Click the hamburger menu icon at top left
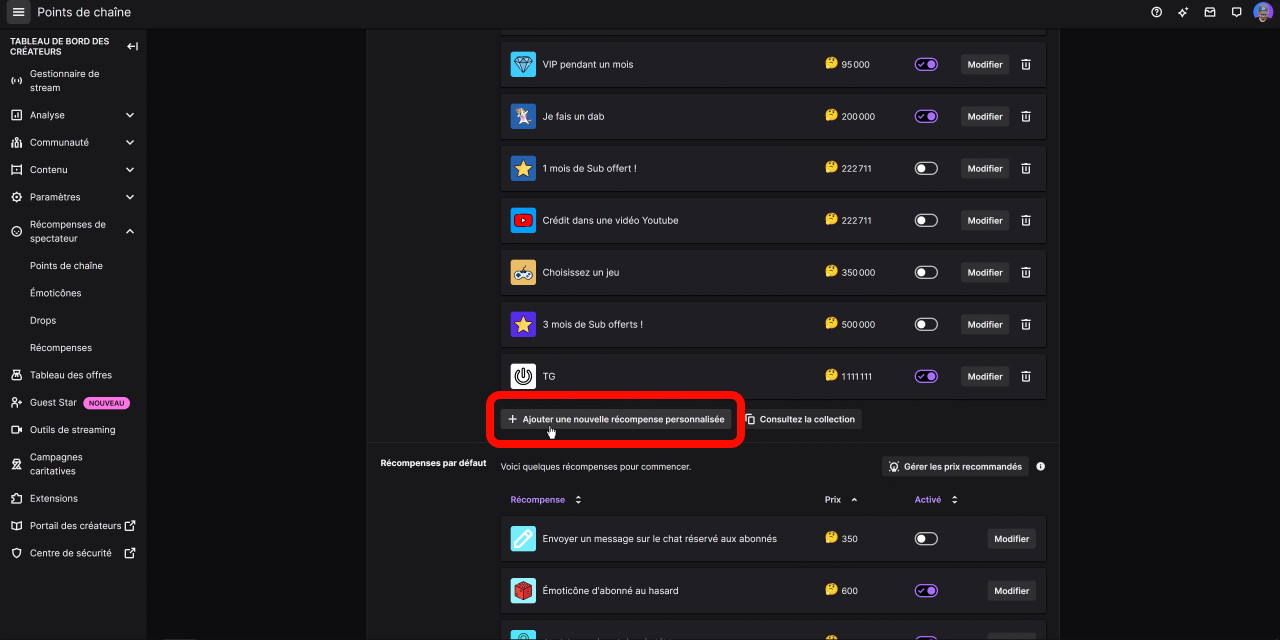 (x=18, y=12)
